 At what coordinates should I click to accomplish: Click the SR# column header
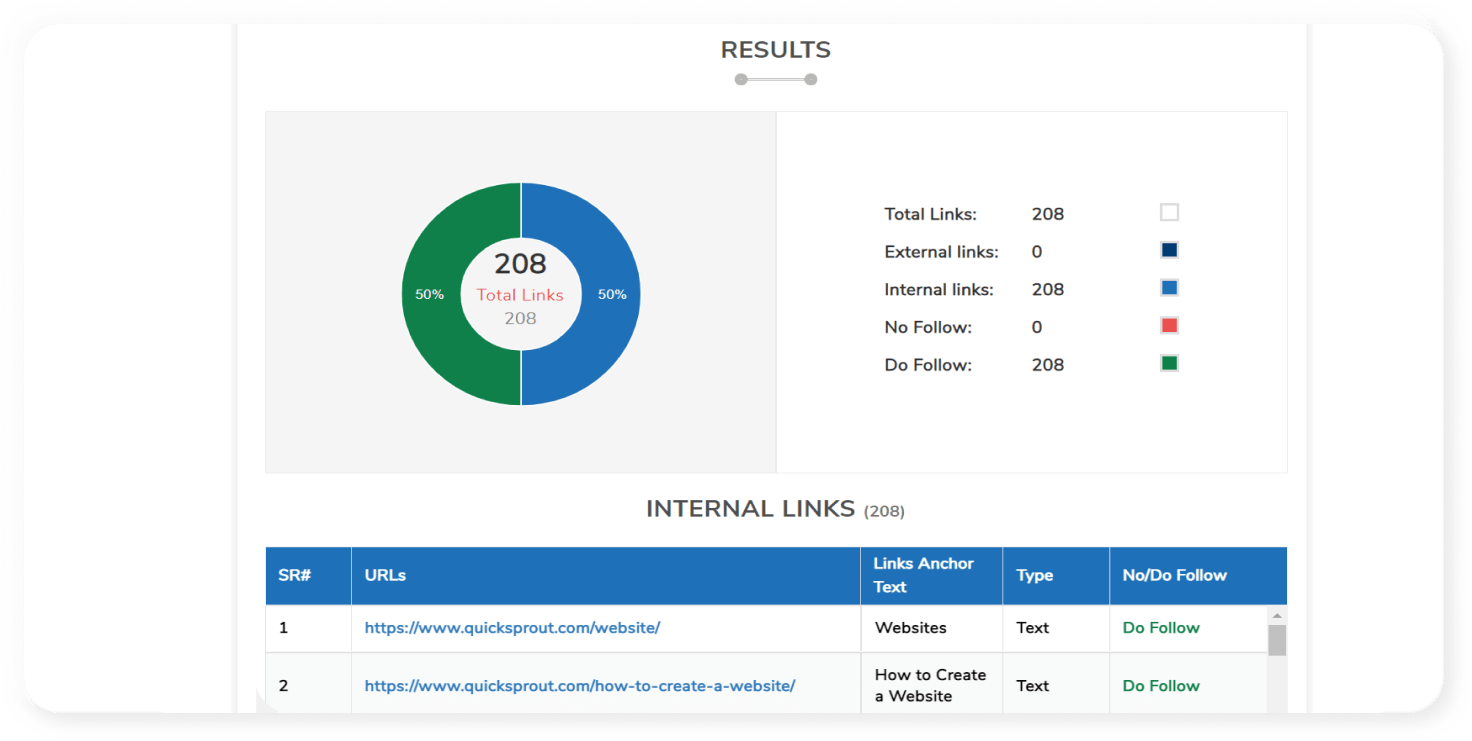pyautogui.click(x=308, y=575)
